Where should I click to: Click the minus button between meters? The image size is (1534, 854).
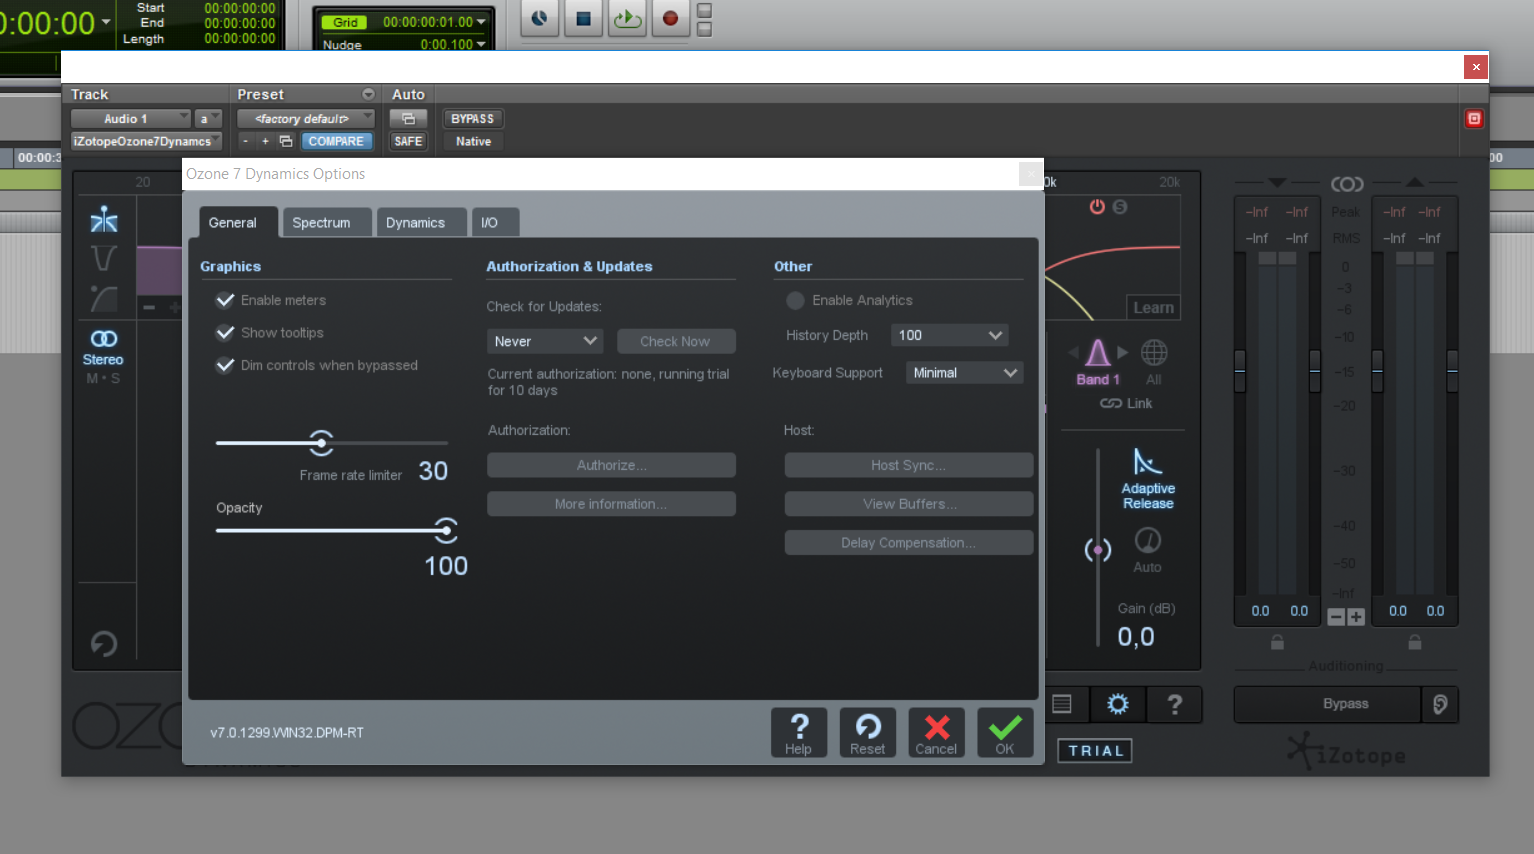[1336, 617]
